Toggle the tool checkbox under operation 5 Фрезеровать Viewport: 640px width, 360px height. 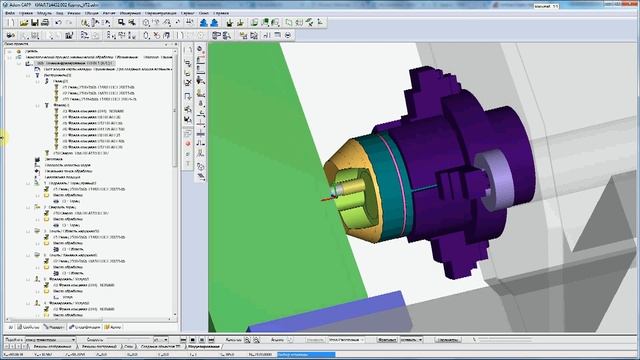tap(47, 285)
